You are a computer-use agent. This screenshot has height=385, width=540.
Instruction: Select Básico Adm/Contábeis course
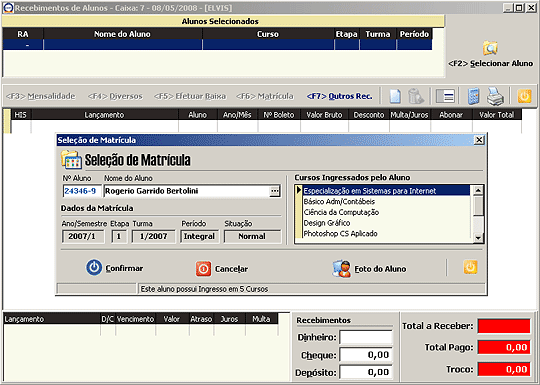coord(339,201)
